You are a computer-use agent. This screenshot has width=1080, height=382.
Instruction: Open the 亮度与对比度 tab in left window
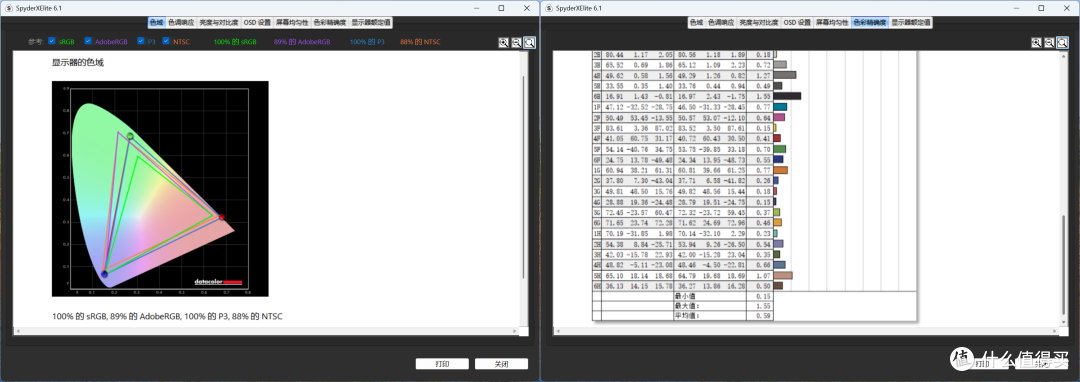click(219, 22)
